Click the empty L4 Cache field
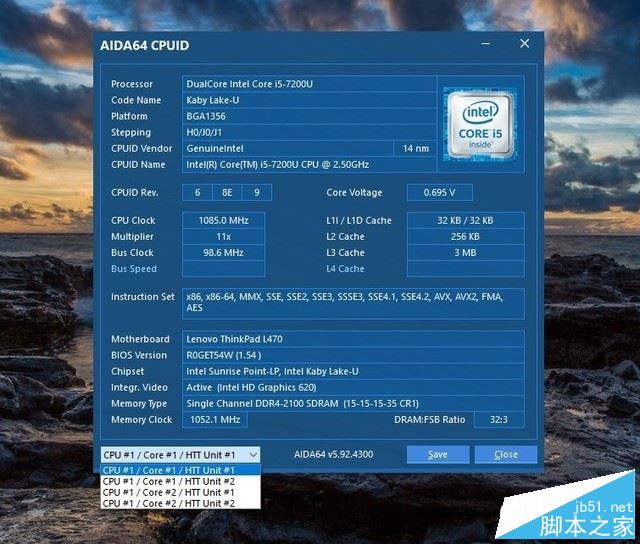Image resolution: width=640 pixels, height=544 pixels. pos(465,269)
